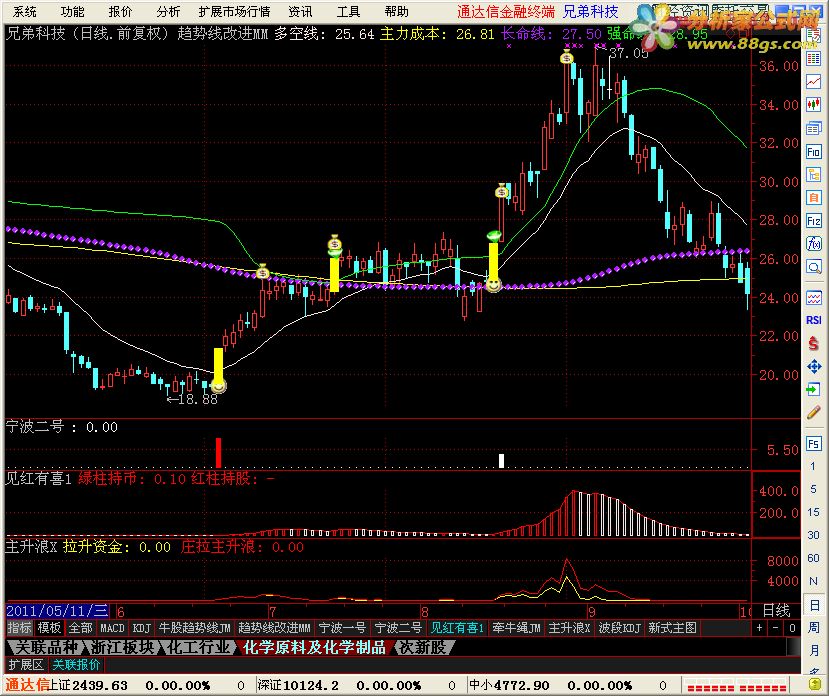The image size is (829, 696).
Task: Open the f(x) formula manager icon
Action: [814, 243]
